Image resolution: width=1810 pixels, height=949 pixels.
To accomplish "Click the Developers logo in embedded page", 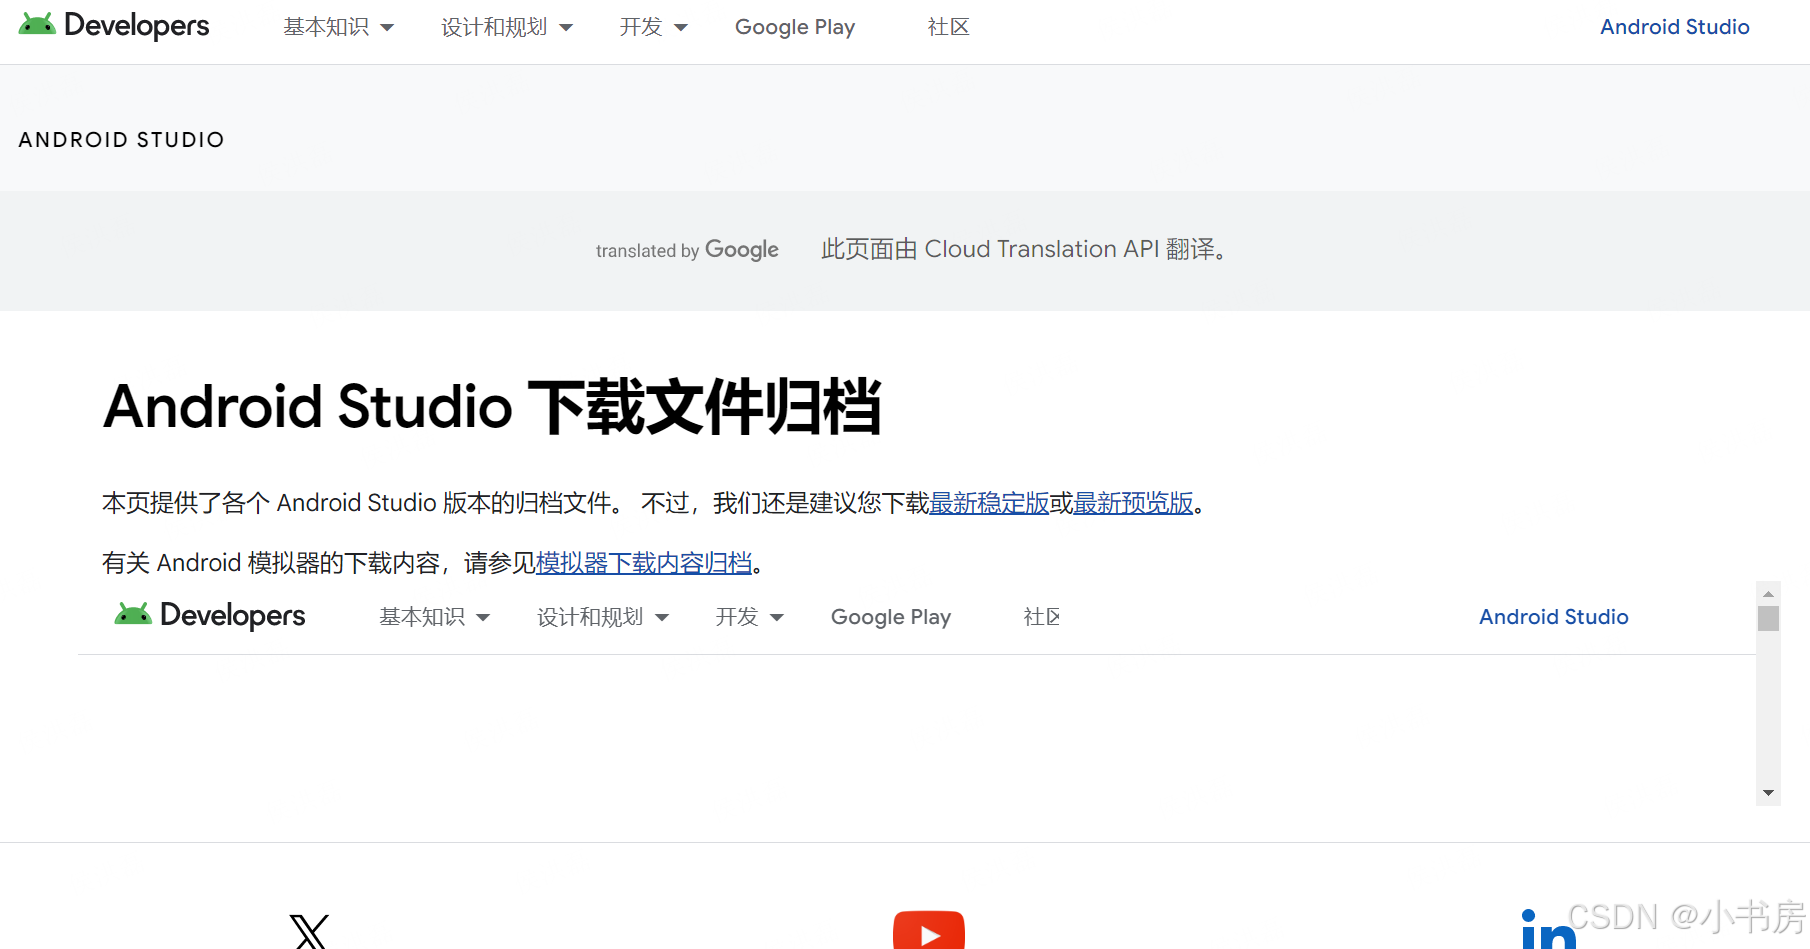I will pyautogui.click(x=209, y=615).
